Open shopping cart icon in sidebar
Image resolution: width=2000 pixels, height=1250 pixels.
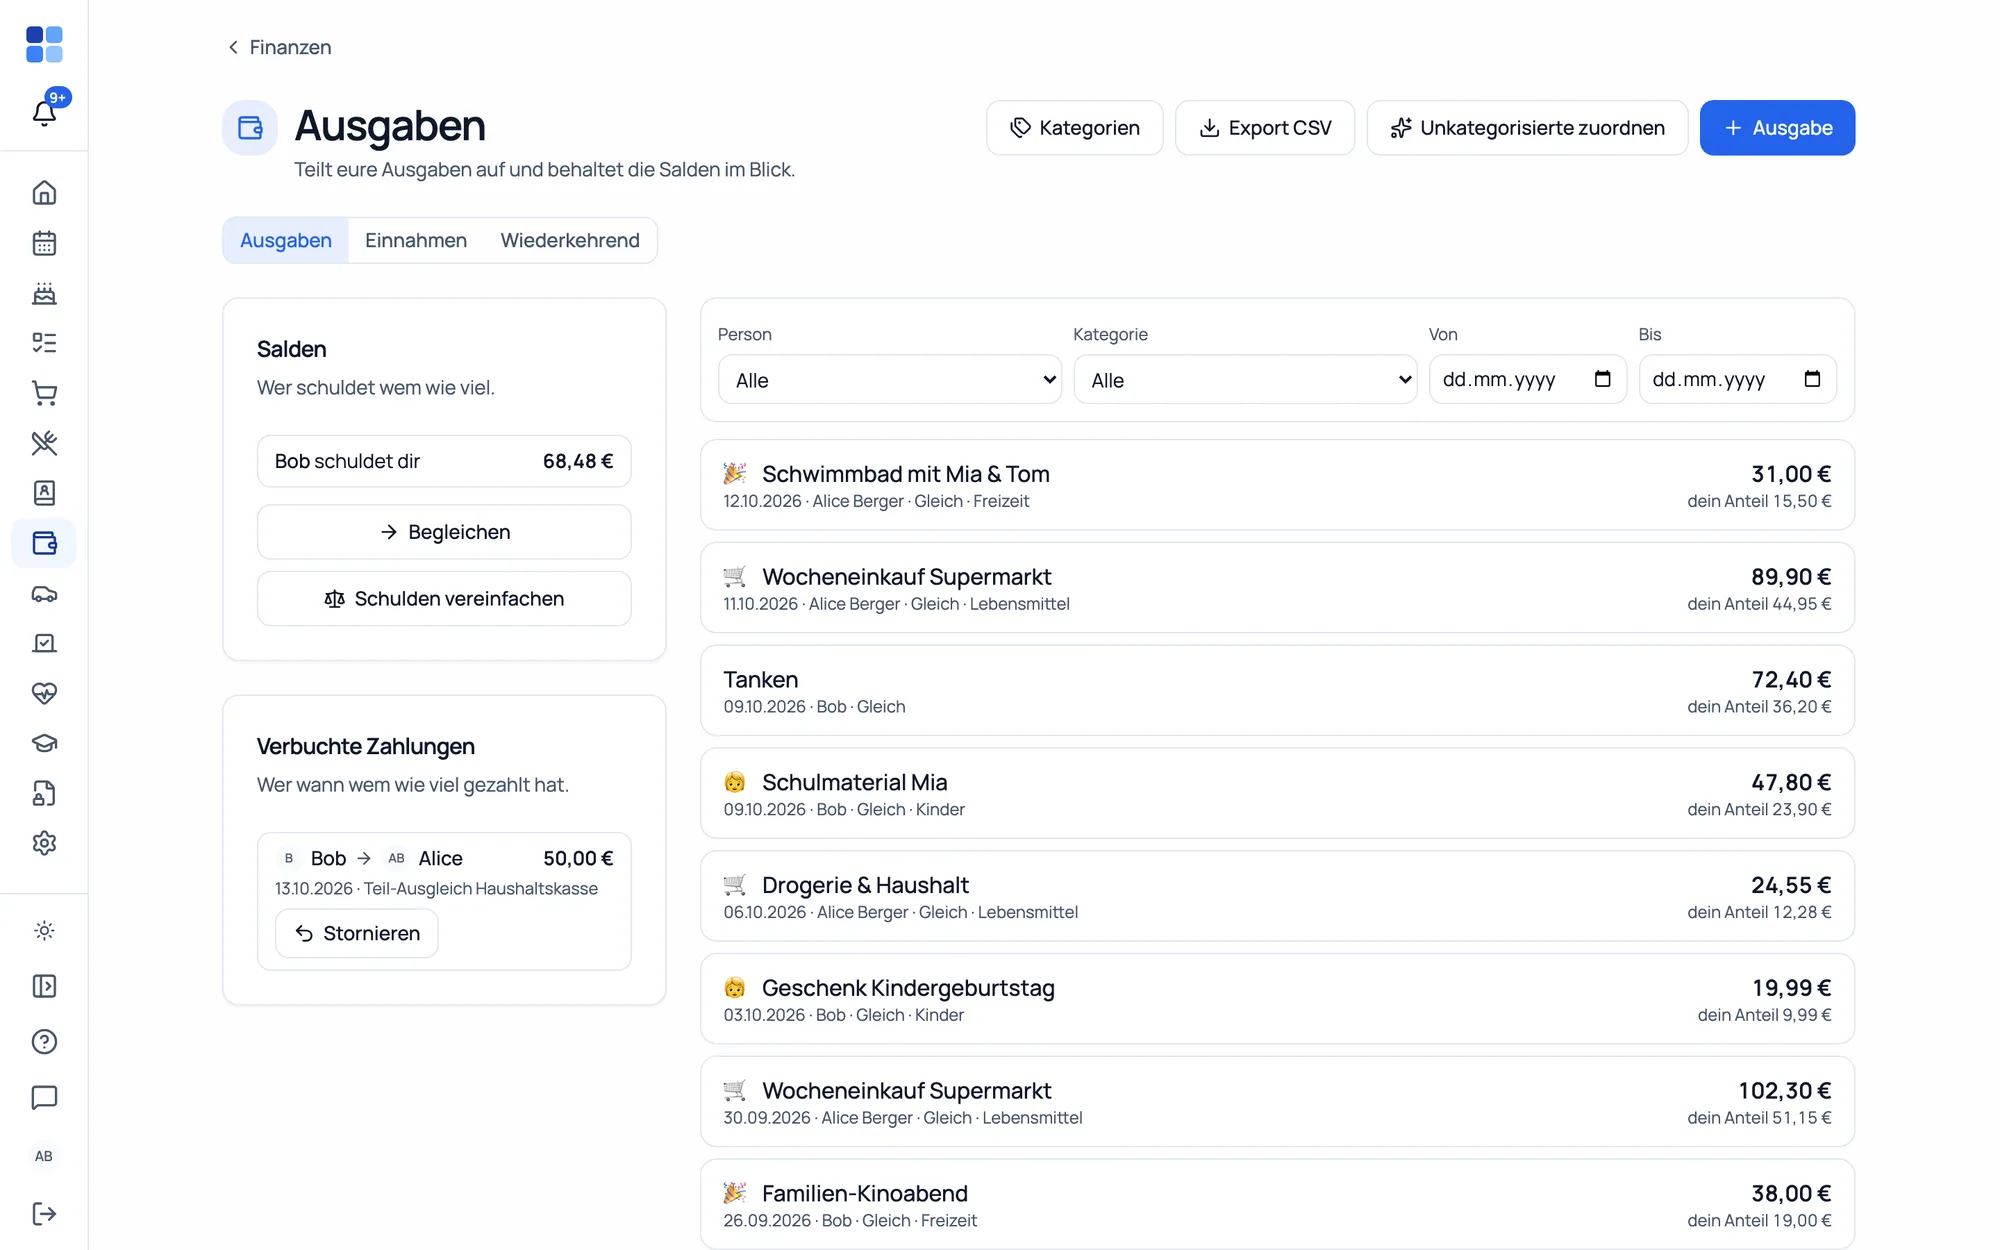pos(44,393)
